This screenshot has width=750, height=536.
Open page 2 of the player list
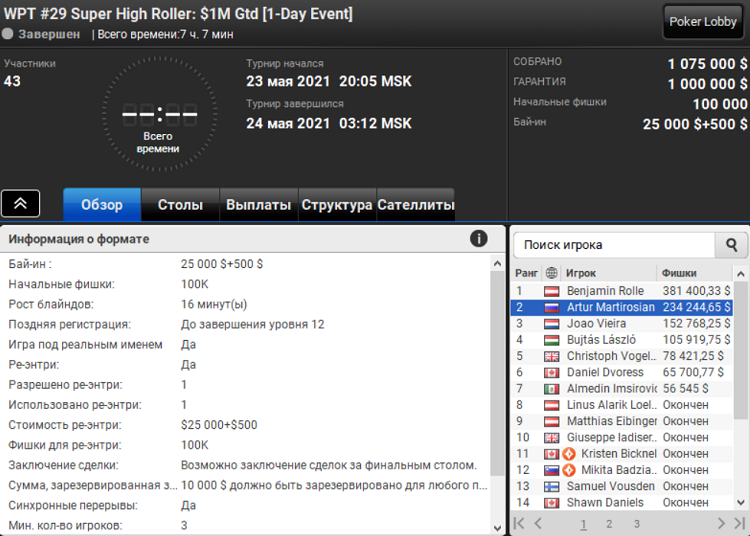(x=609, y=523)
